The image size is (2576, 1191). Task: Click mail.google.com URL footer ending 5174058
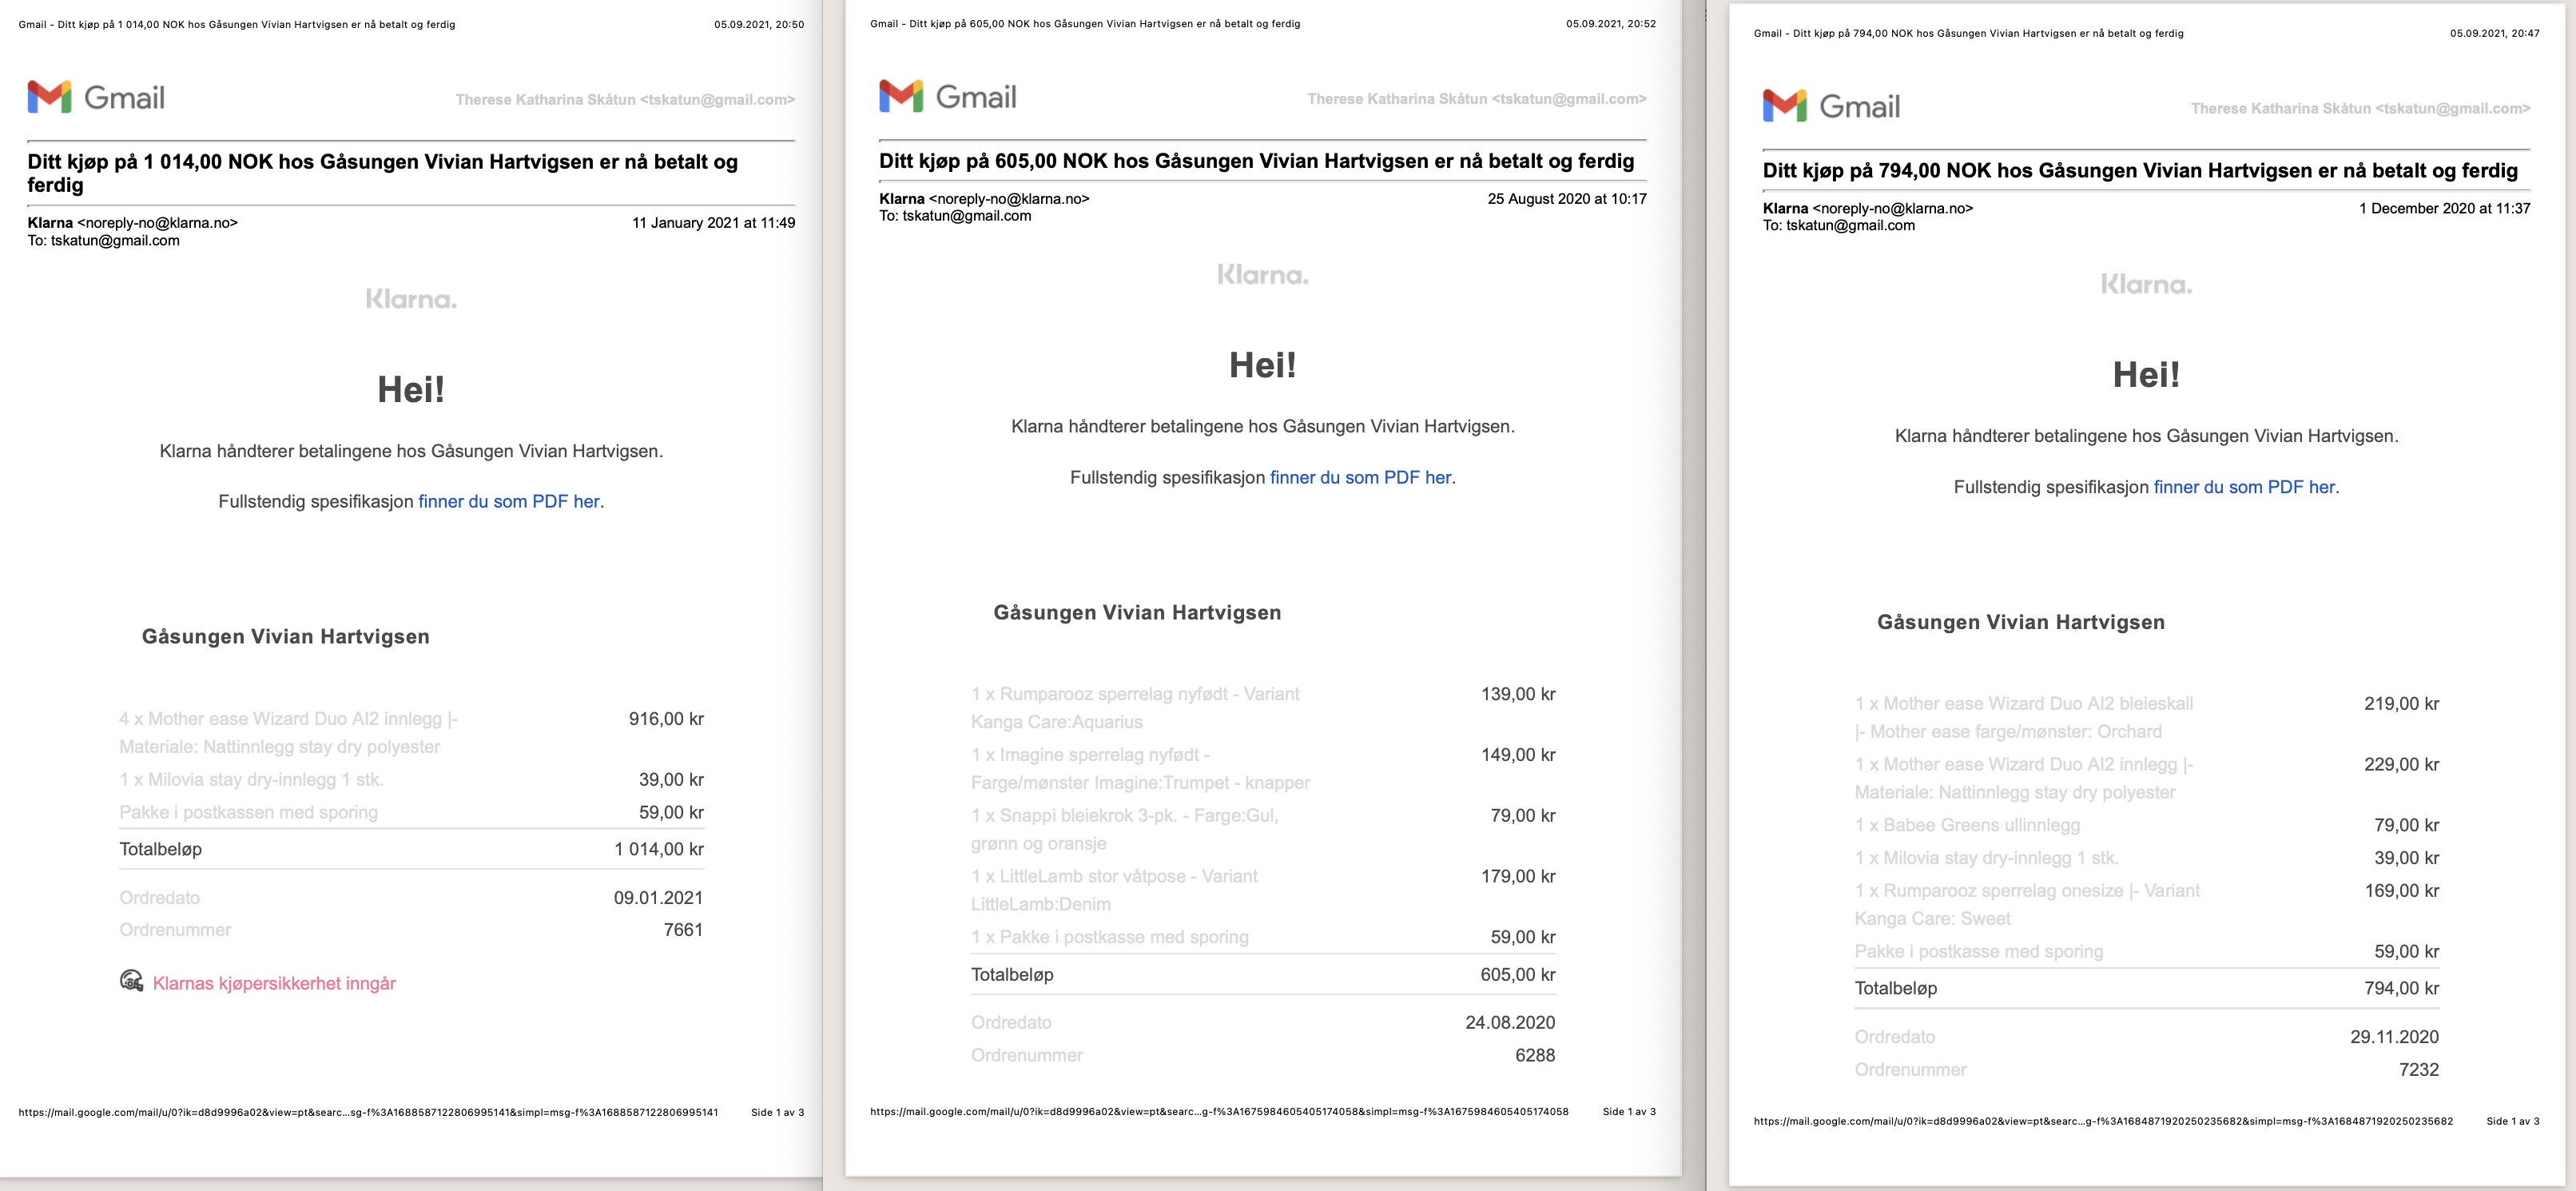tap(1219, 1111)
